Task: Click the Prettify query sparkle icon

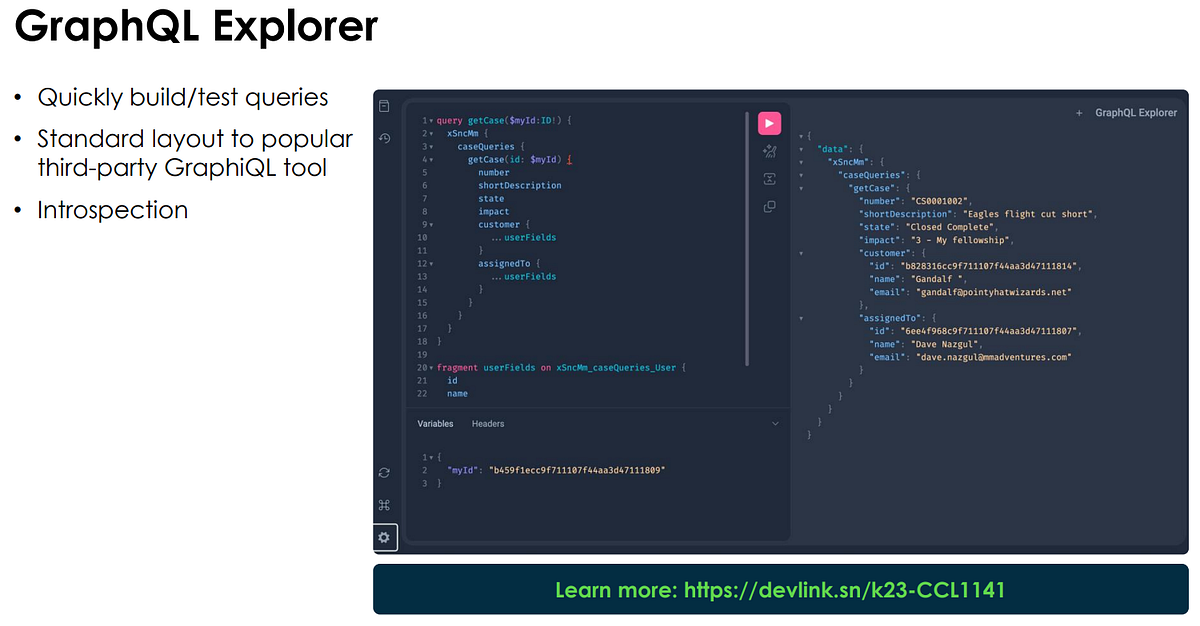Action: click(x=769, y=151)
